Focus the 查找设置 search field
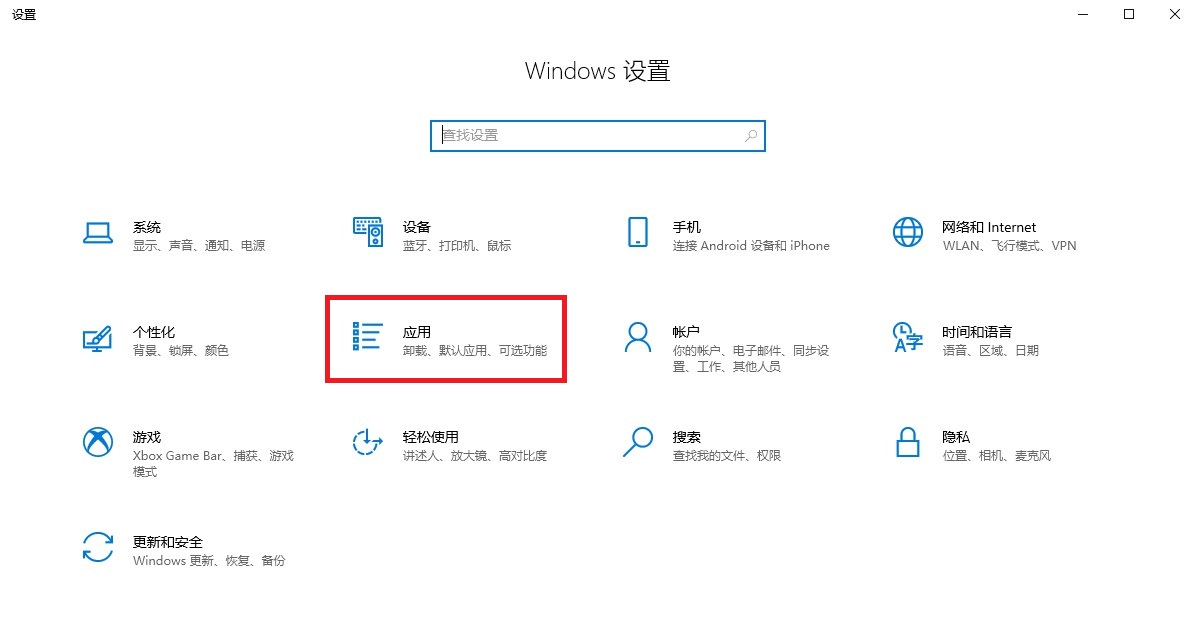Screen dimensions: 1197x644 598,136
